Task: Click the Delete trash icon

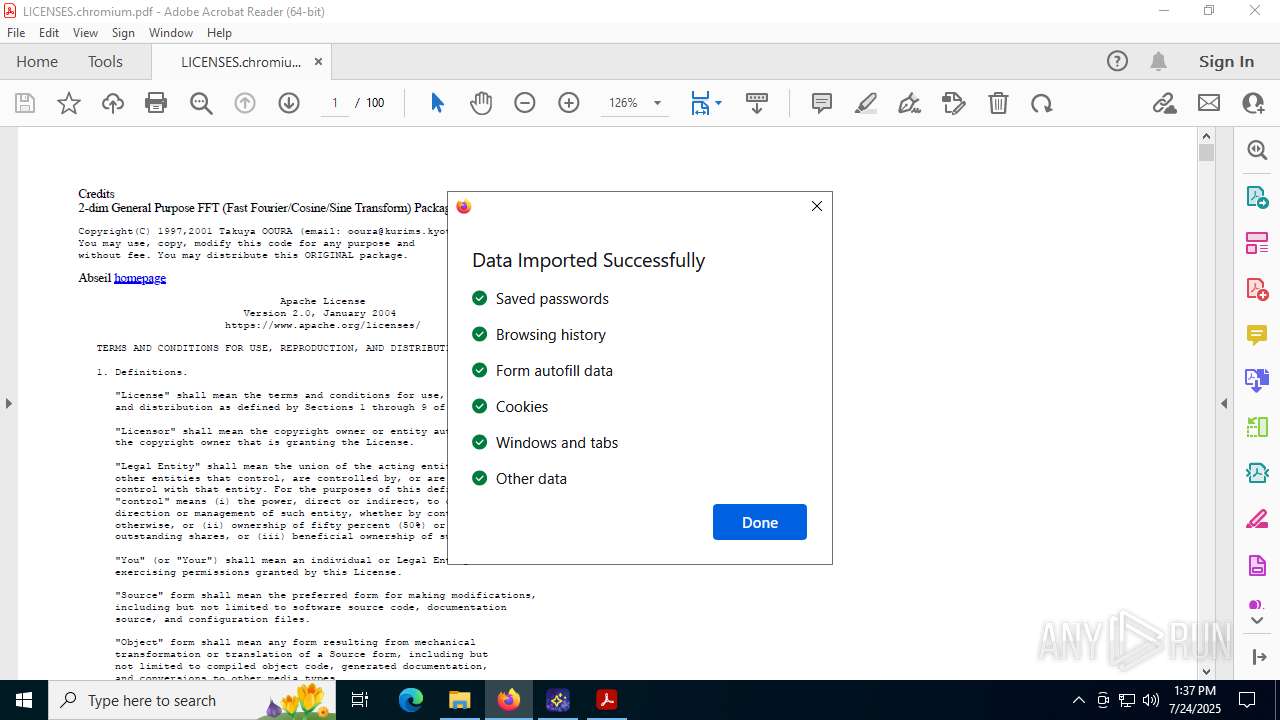Action: (x=998, y=103)
